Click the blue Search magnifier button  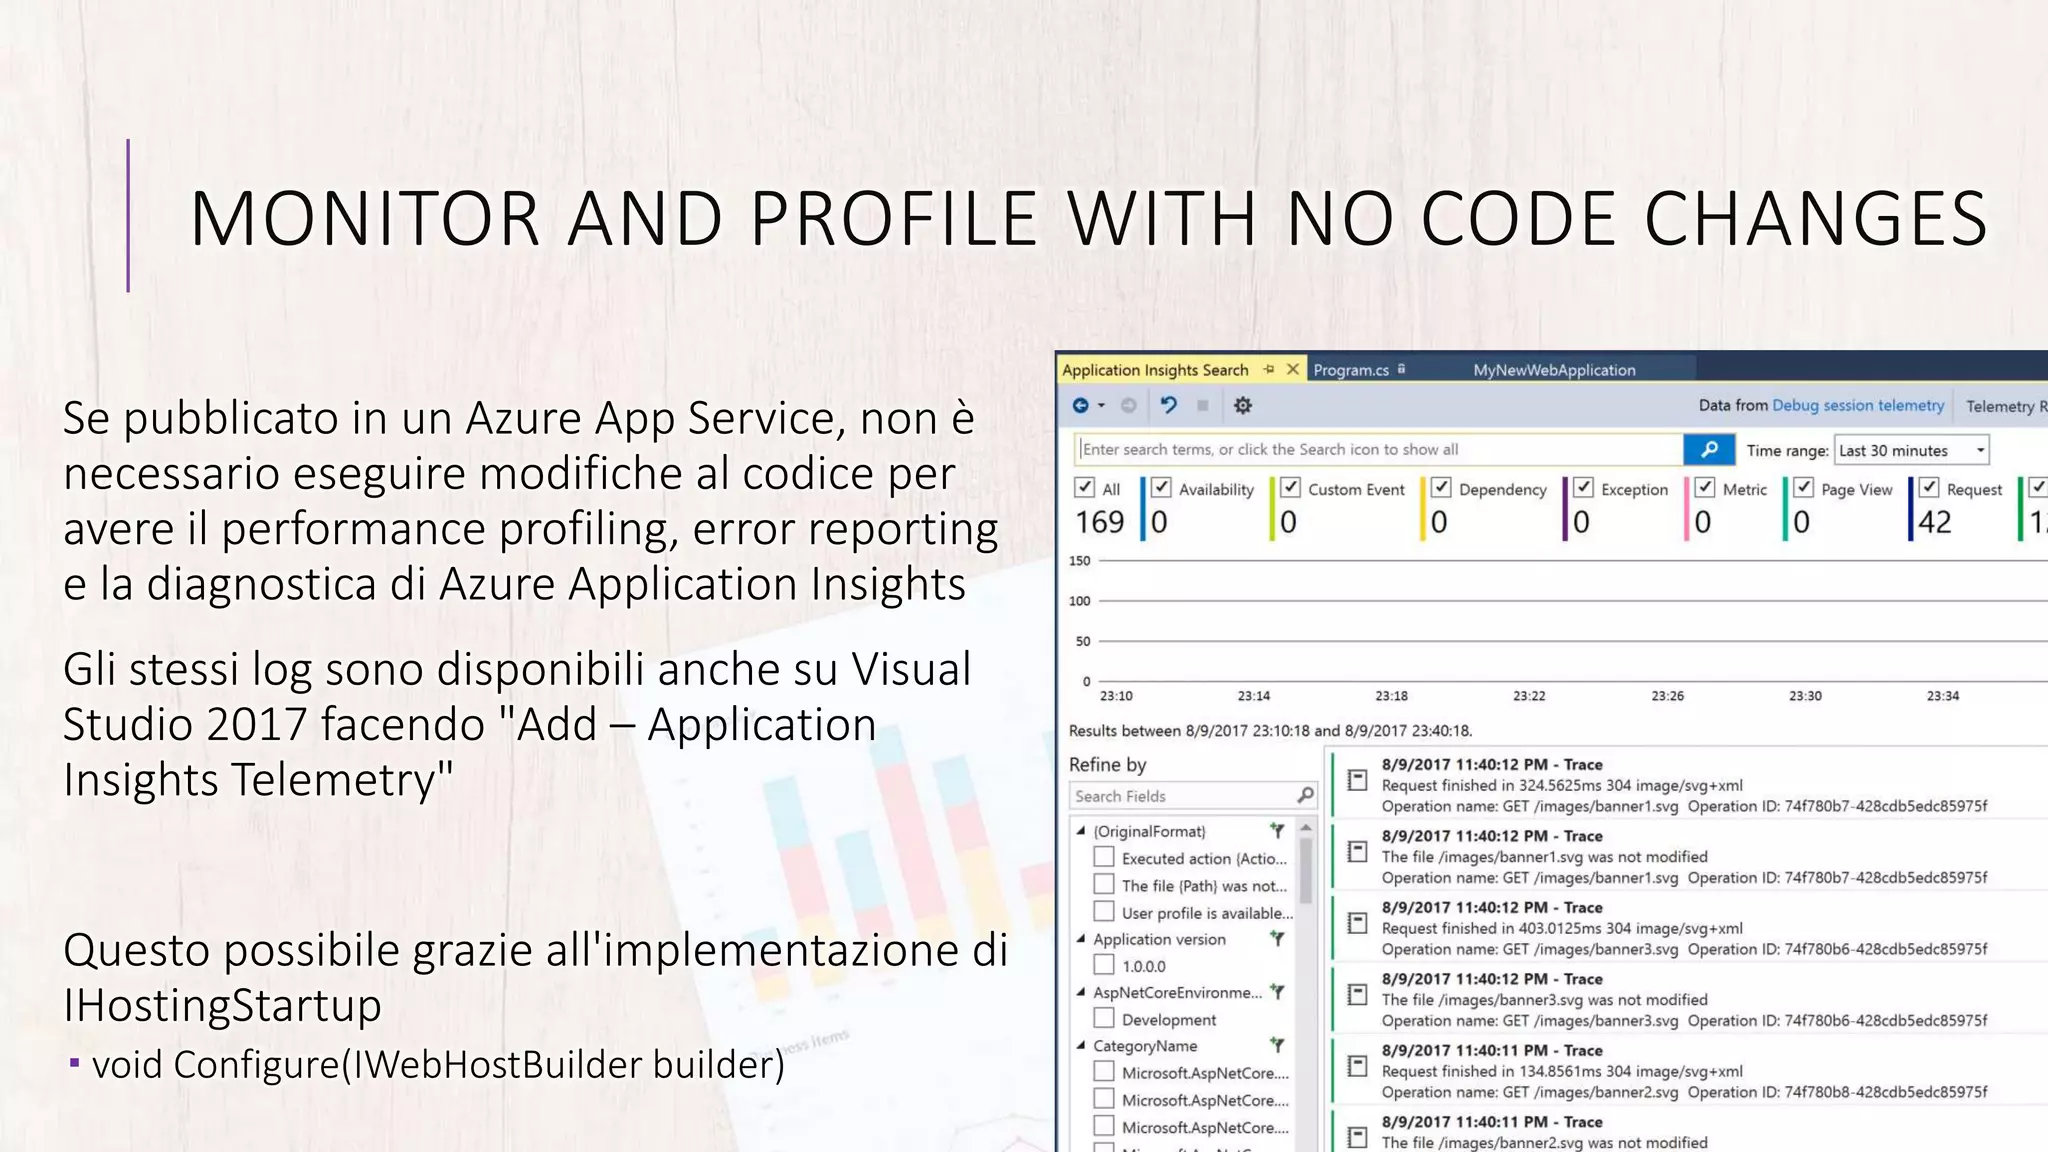click(x=1709, y=449)
